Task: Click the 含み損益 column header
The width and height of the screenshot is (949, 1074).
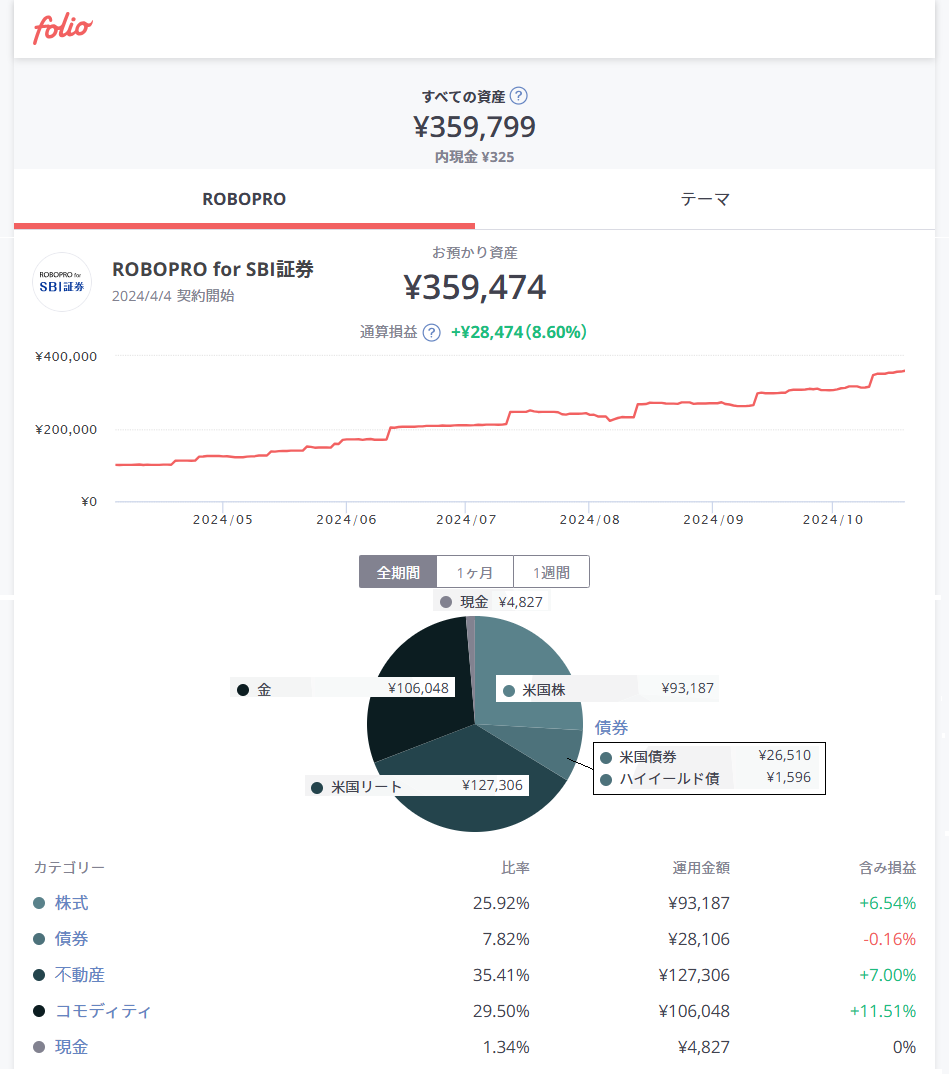Action: [887, 868]
